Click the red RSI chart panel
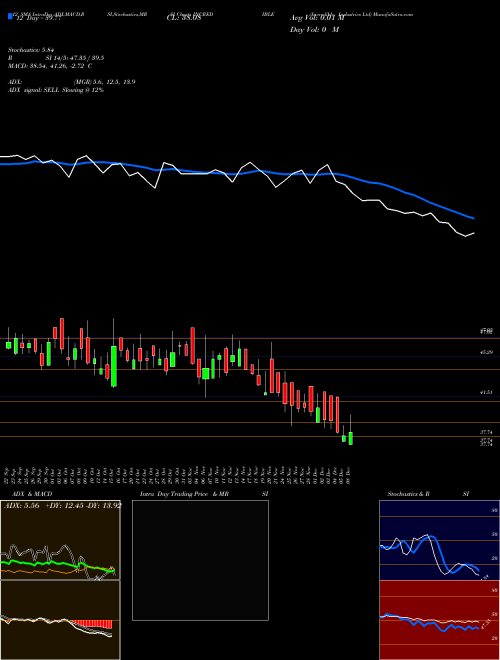 coord(439,620)
